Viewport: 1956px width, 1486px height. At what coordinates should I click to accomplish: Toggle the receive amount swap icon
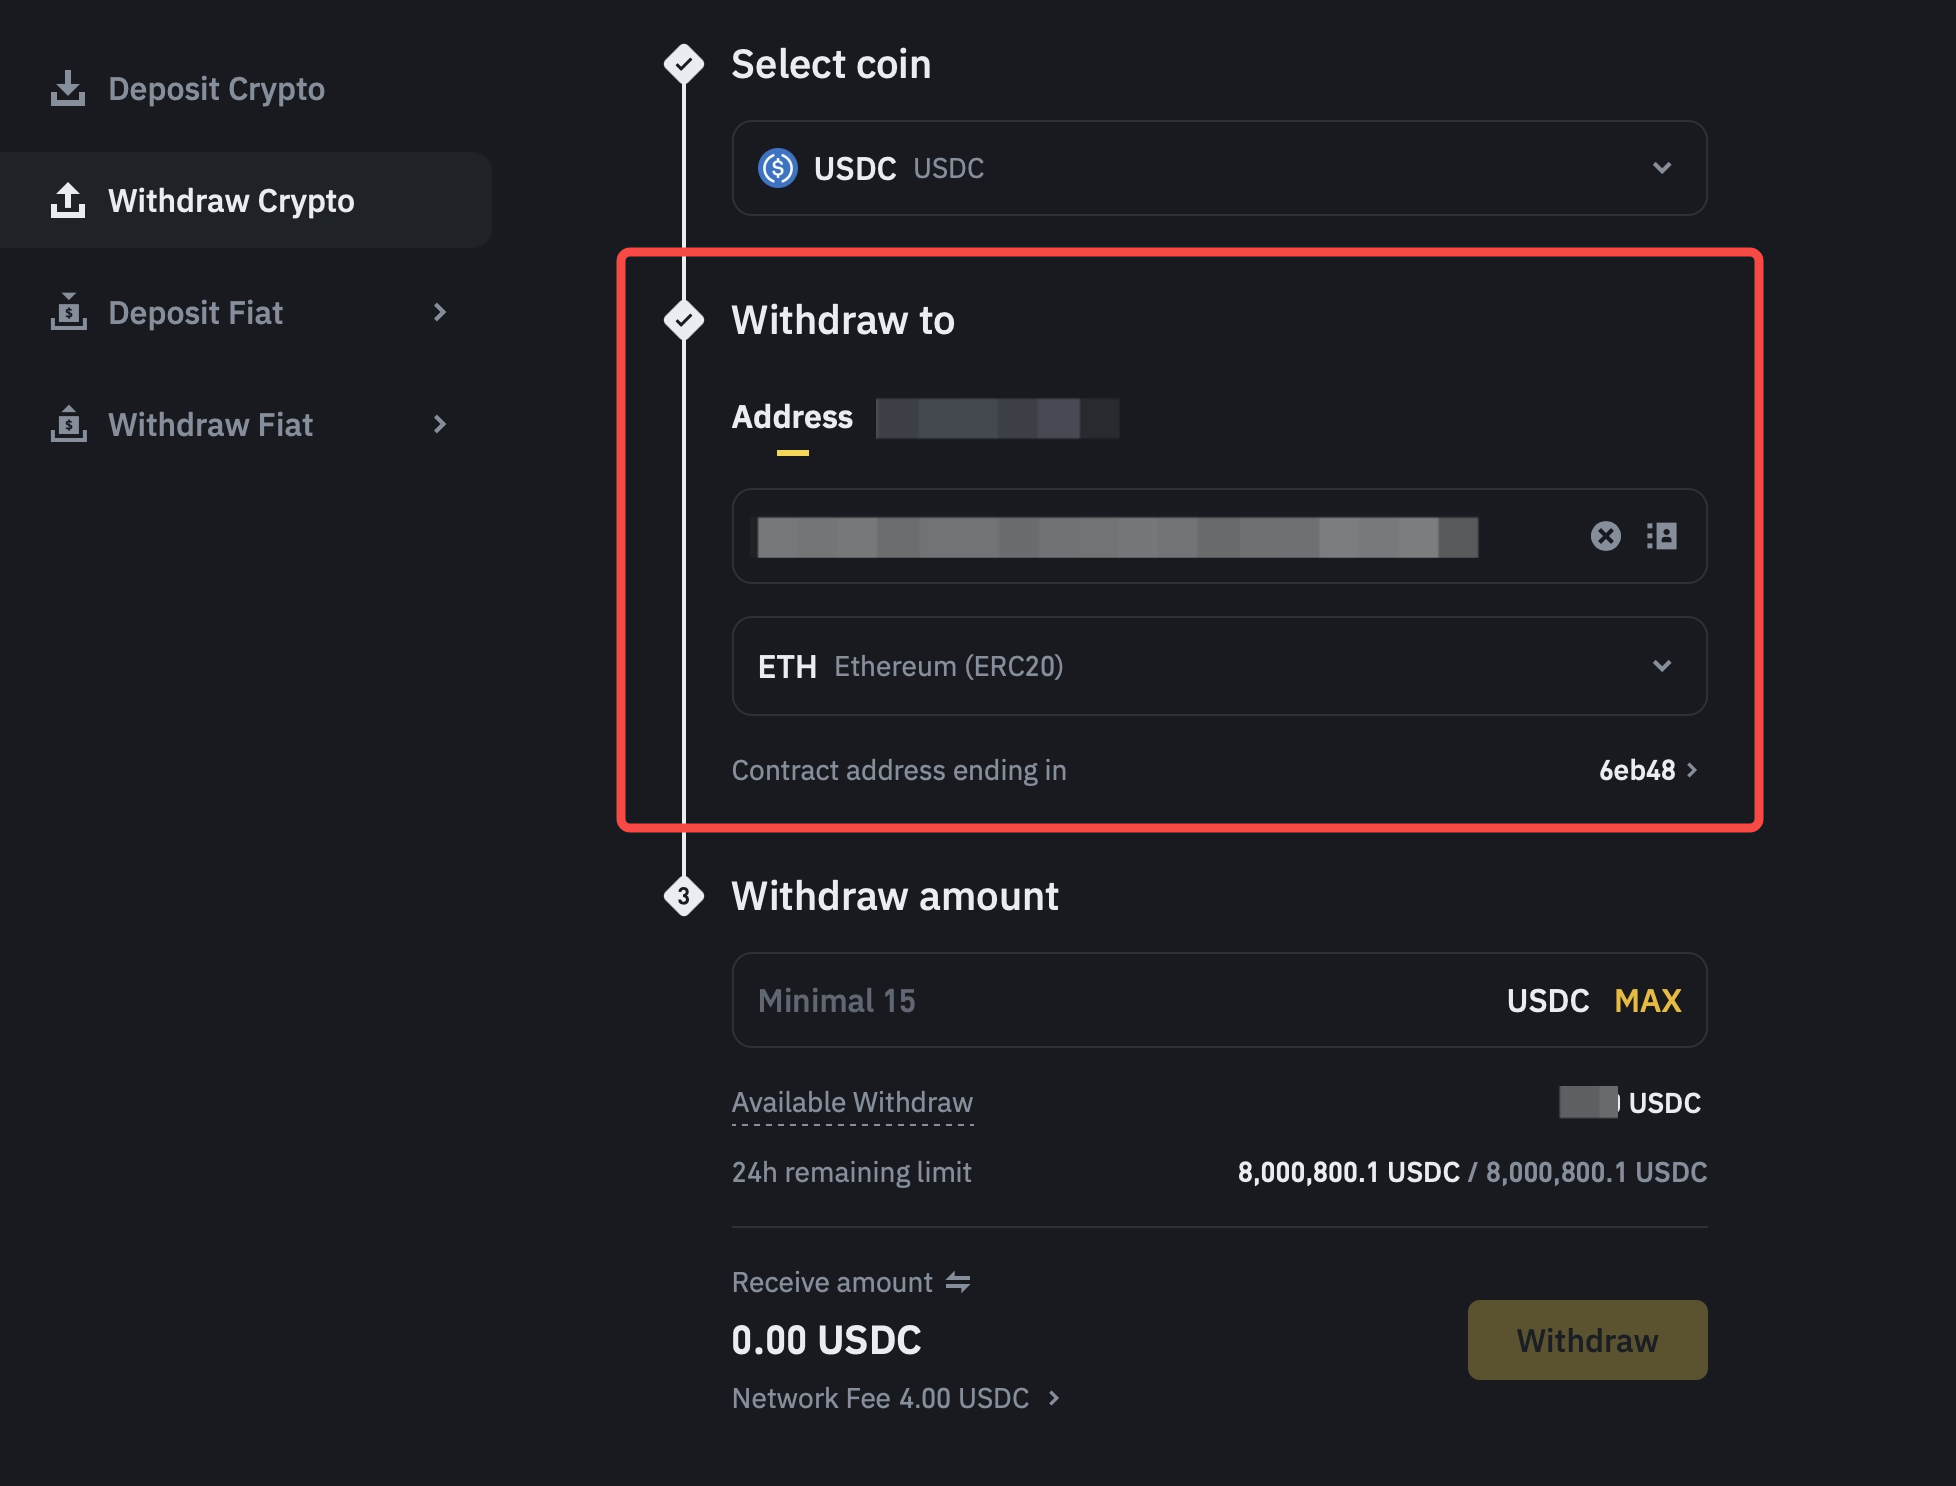pos(958,1282)
